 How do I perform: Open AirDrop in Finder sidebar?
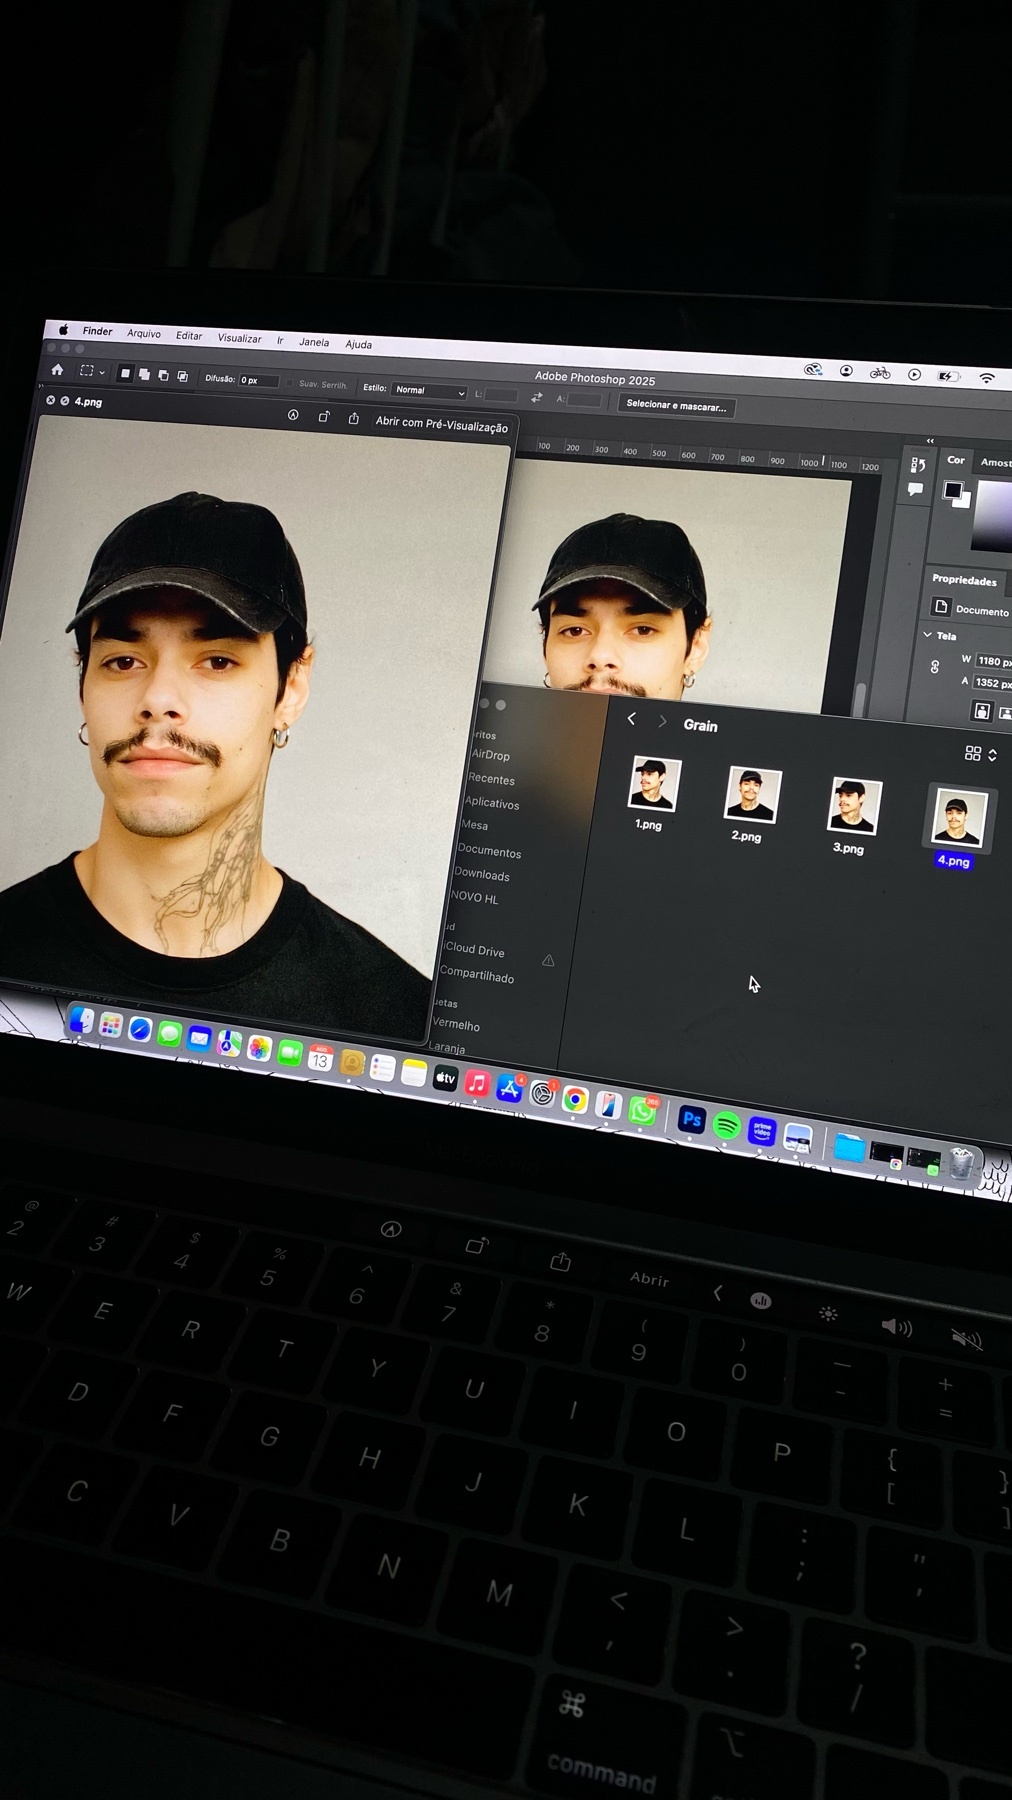point(490,755)
